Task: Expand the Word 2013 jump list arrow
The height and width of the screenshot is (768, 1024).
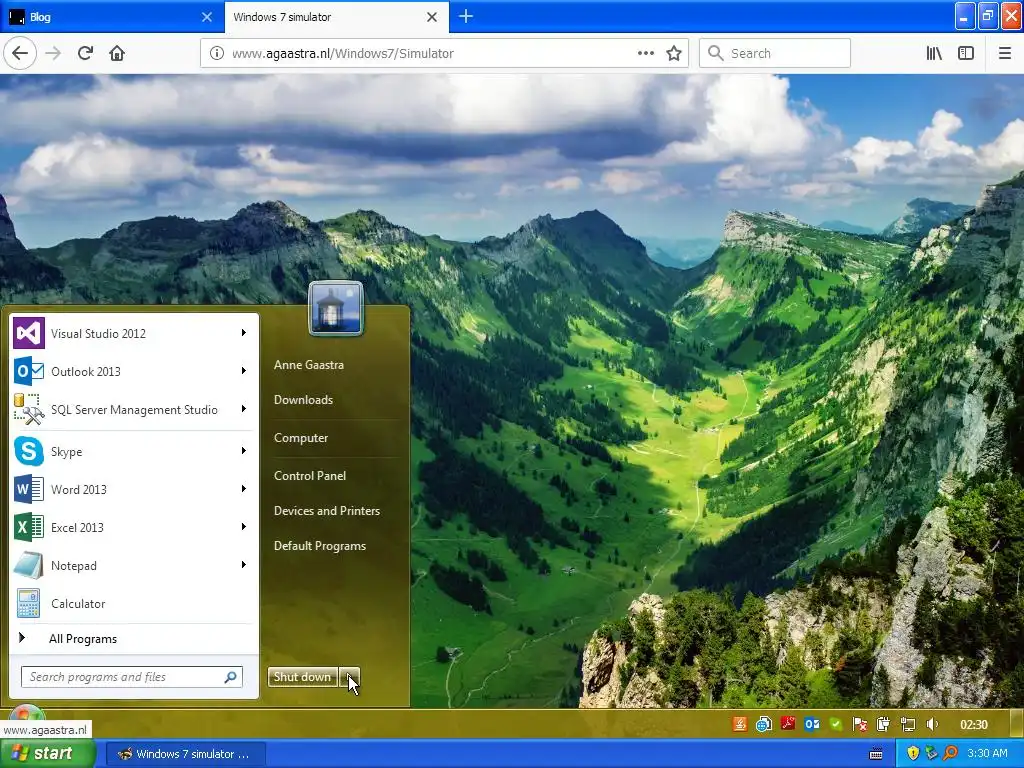Action: [244, 488]
